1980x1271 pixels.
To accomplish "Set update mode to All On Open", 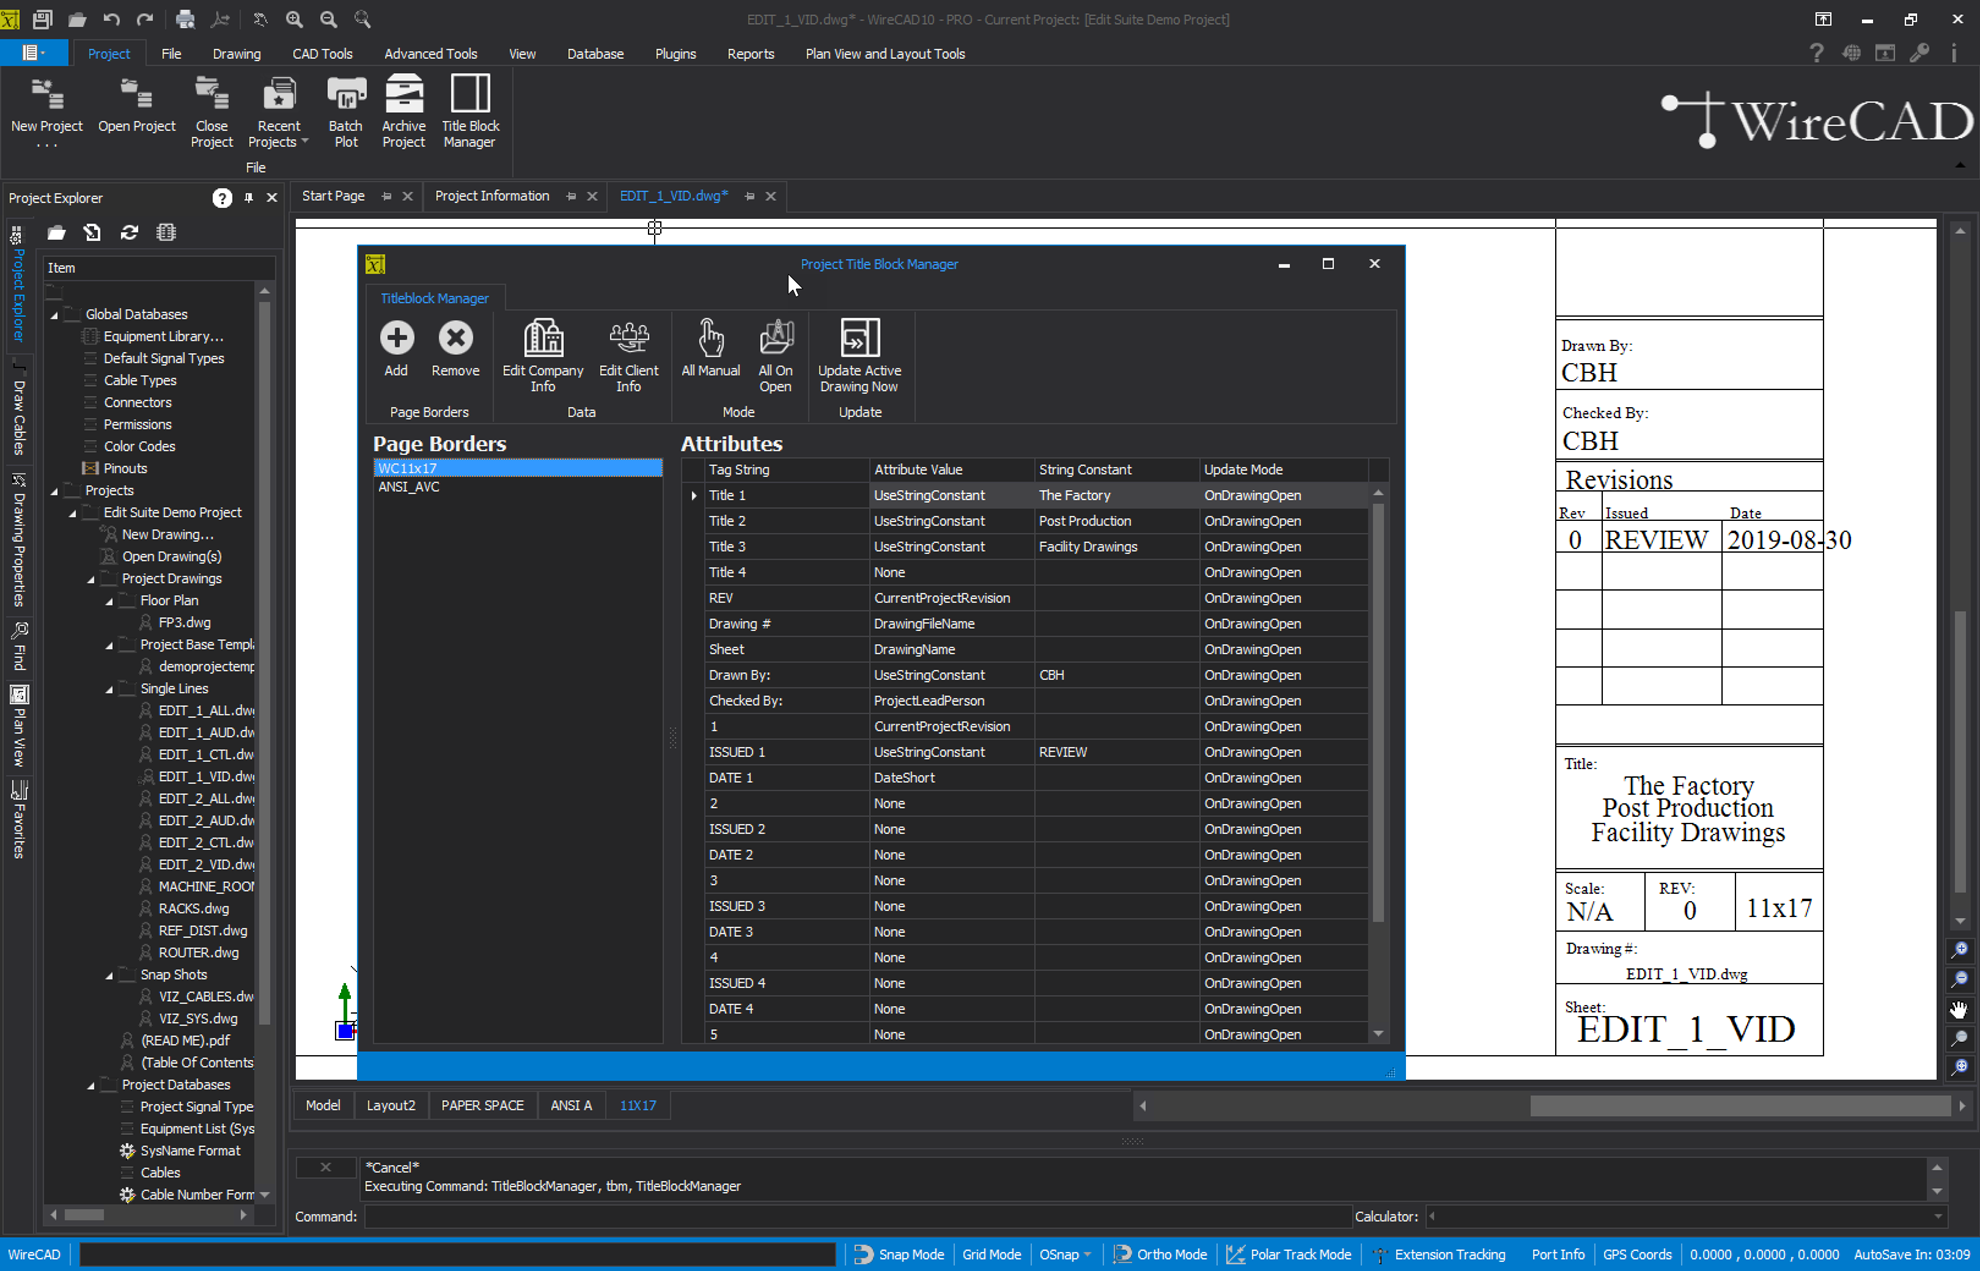I will coord(775,356).
